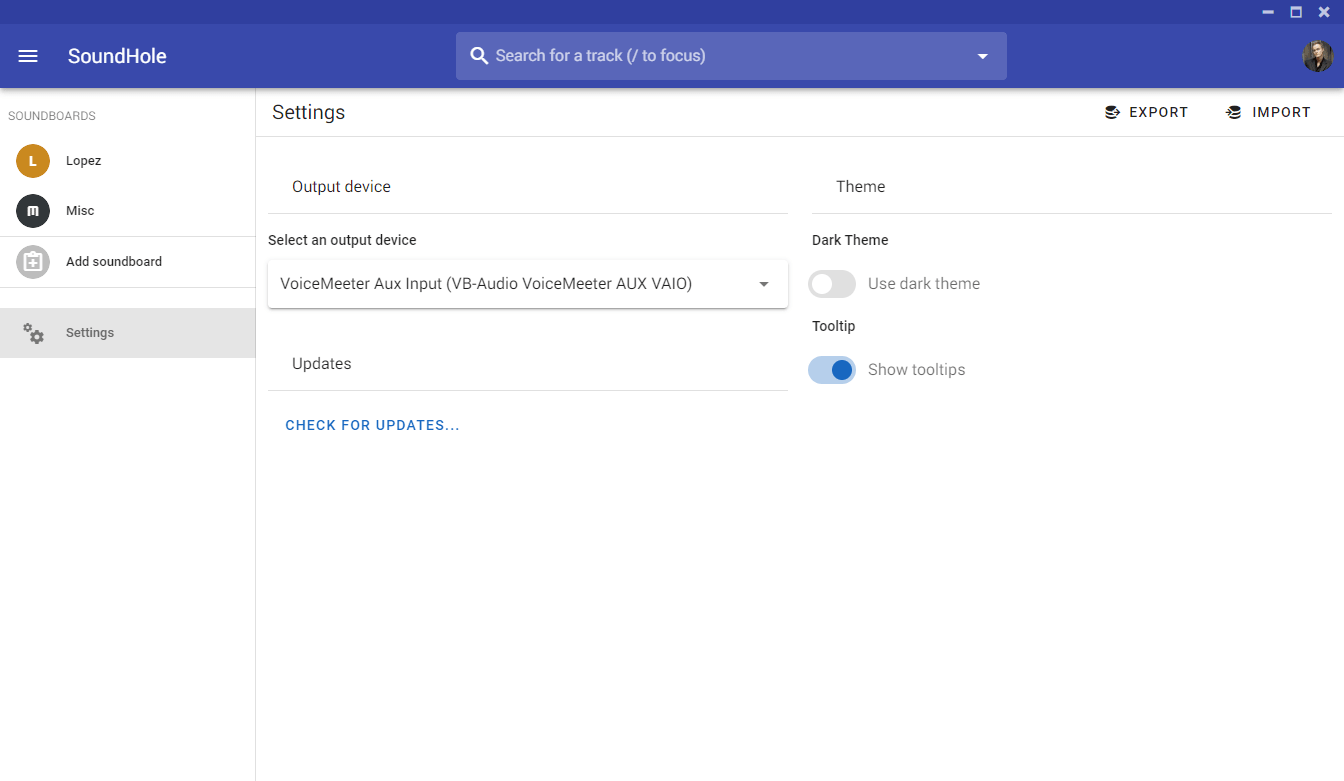Screen dimensions: 1344x781
Task: Click the Lopez soundboard avatar icon
Action: [x=33, y=161]
